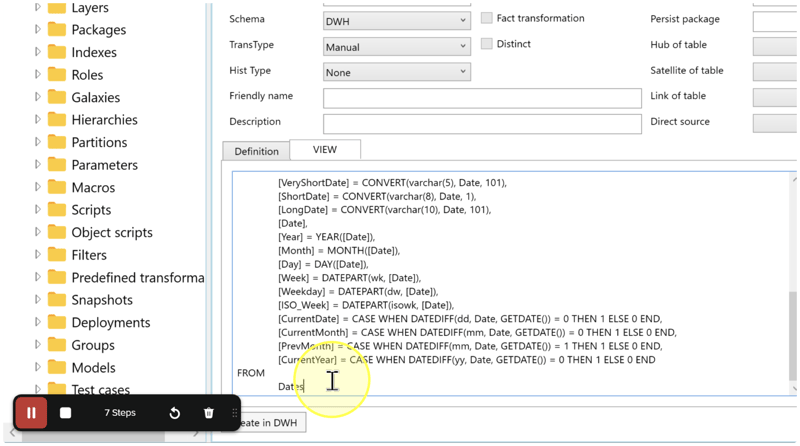Select the Test cases tree item
Image resolution: width=800 pixels, height=446 pixels.
point(101,389)
